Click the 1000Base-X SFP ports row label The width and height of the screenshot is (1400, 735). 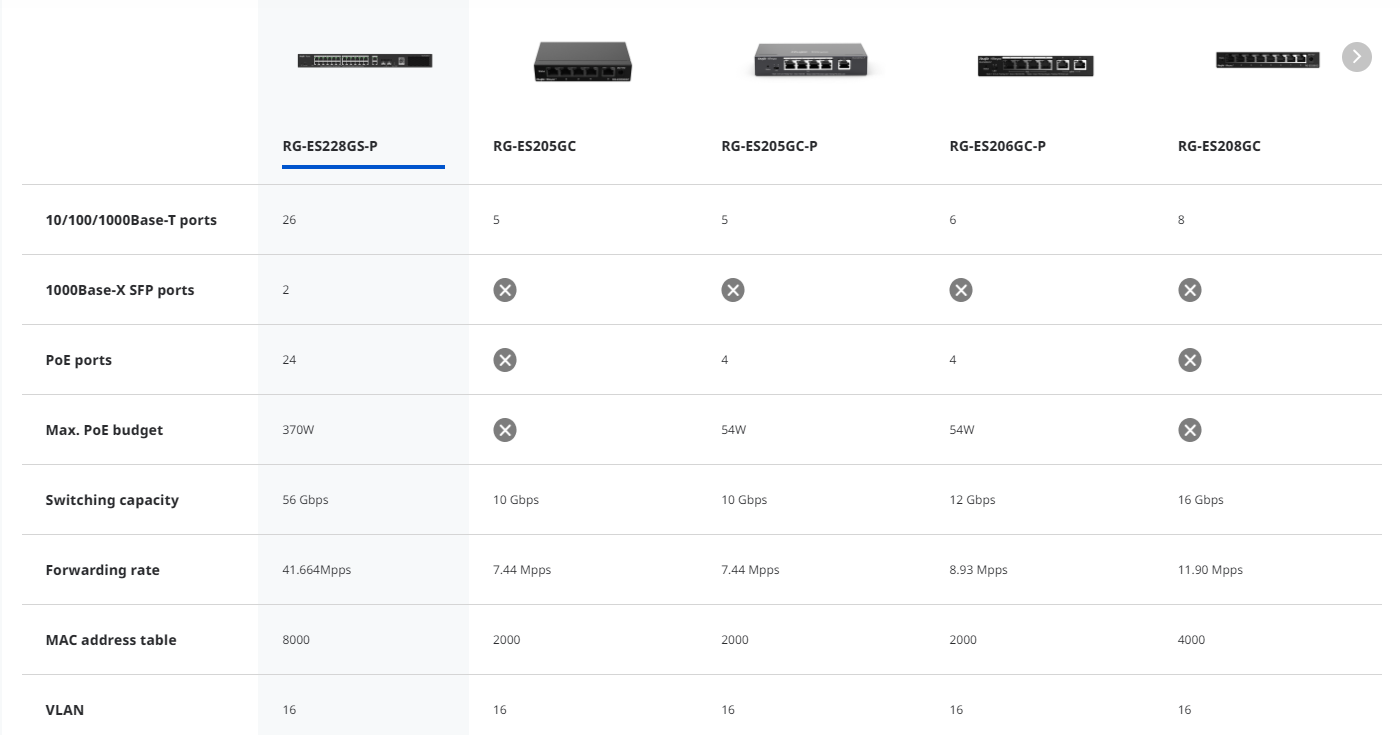[120, 290]
